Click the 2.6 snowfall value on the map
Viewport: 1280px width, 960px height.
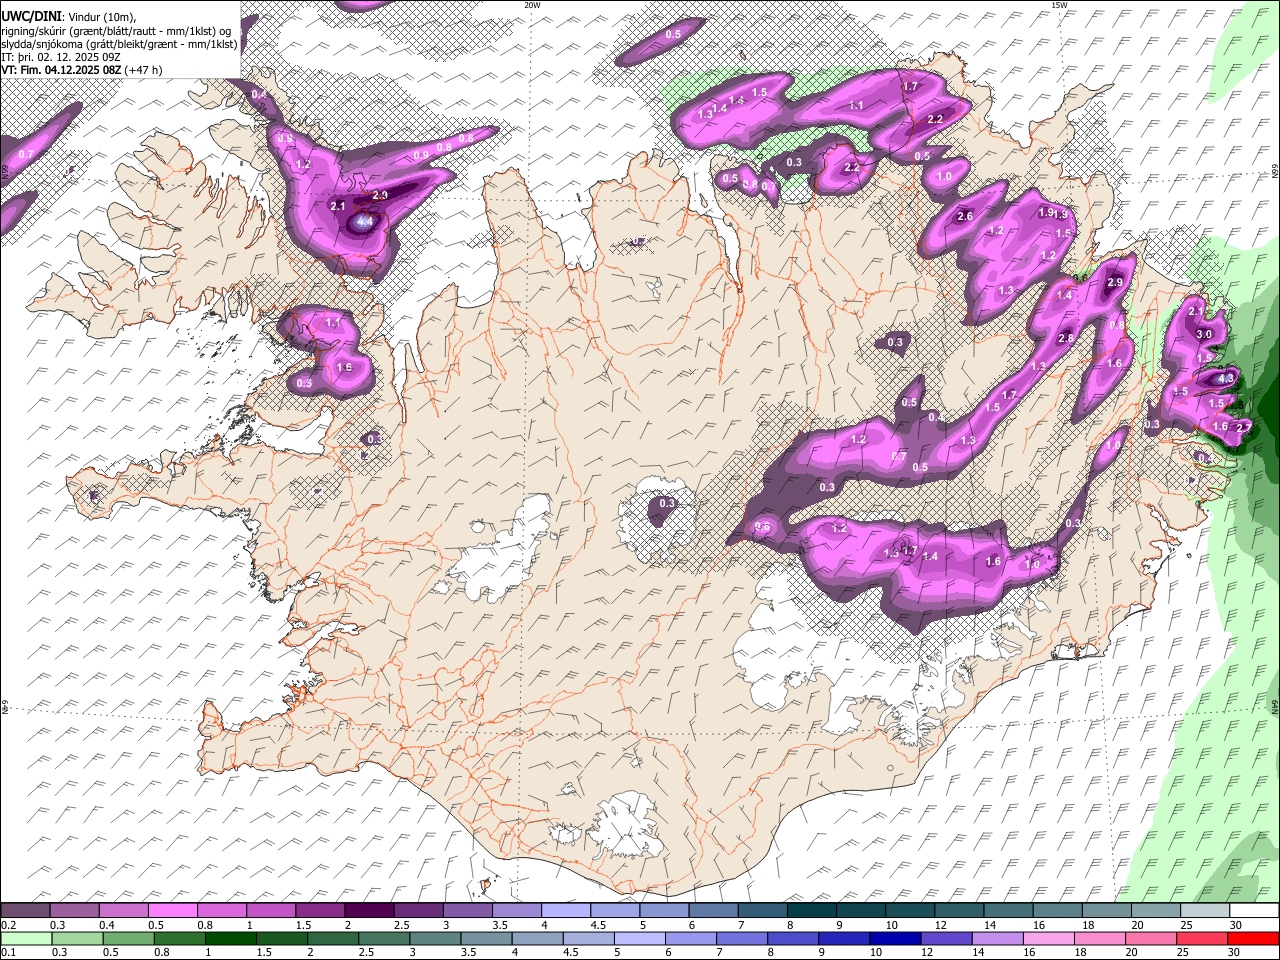coord(965,216)
